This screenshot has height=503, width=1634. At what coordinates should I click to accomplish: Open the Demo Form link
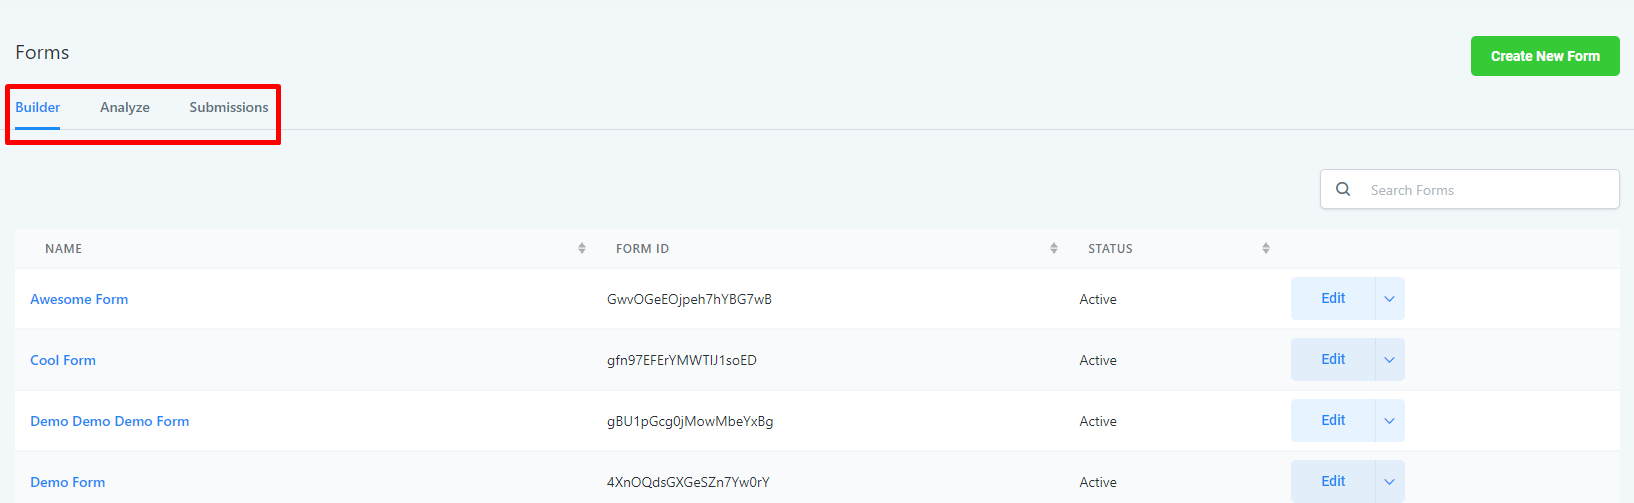[68, 482]
